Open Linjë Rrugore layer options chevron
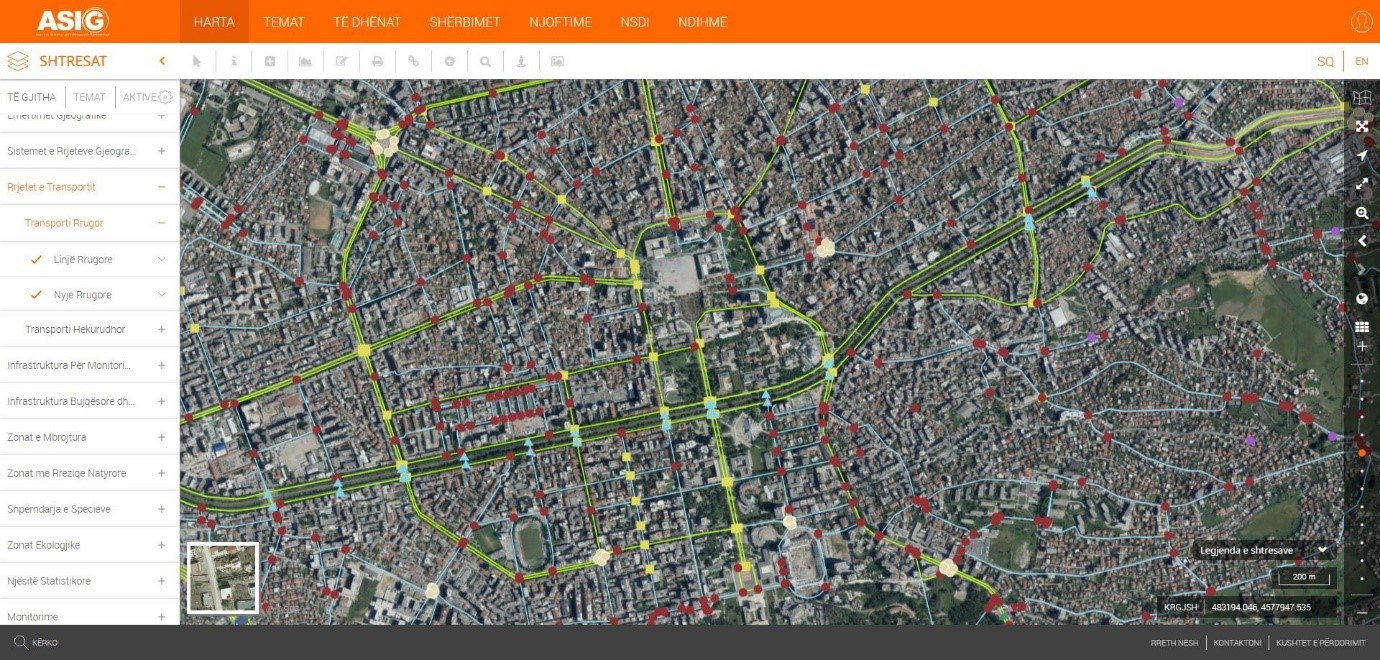 (x=161, y=259)
